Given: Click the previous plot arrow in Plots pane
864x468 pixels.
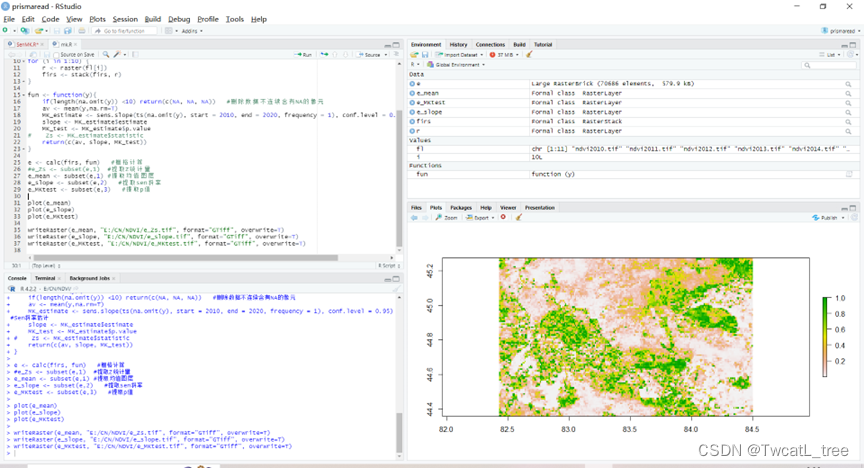Looking at the screenshot, I should pos(414,218).
